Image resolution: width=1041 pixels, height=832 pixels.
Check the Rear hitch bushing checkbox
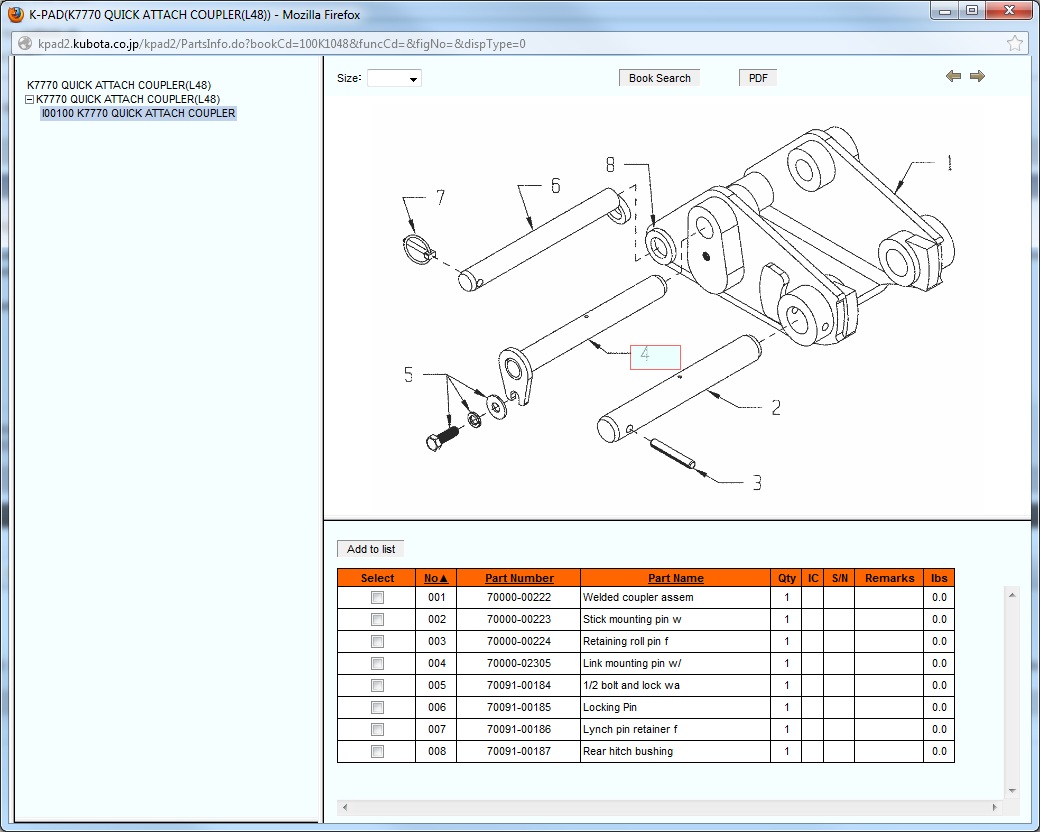(x=377, y=751)
